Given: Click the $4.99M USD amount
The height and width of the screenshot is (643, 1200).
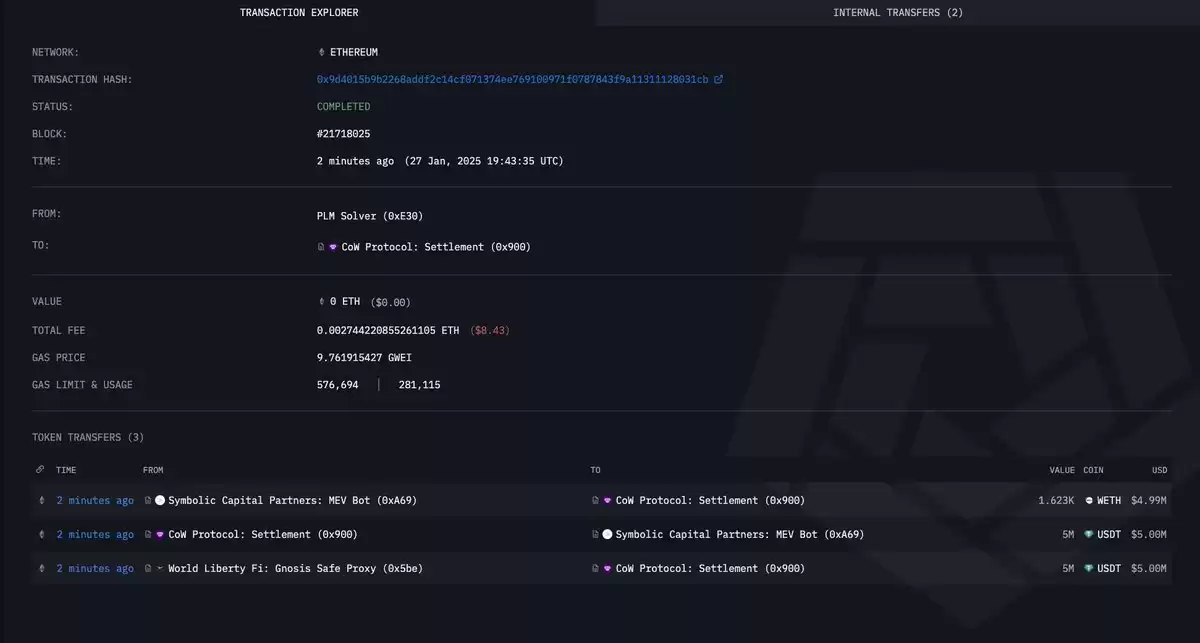Looking at the screenshot, I should click(1149, 501).
